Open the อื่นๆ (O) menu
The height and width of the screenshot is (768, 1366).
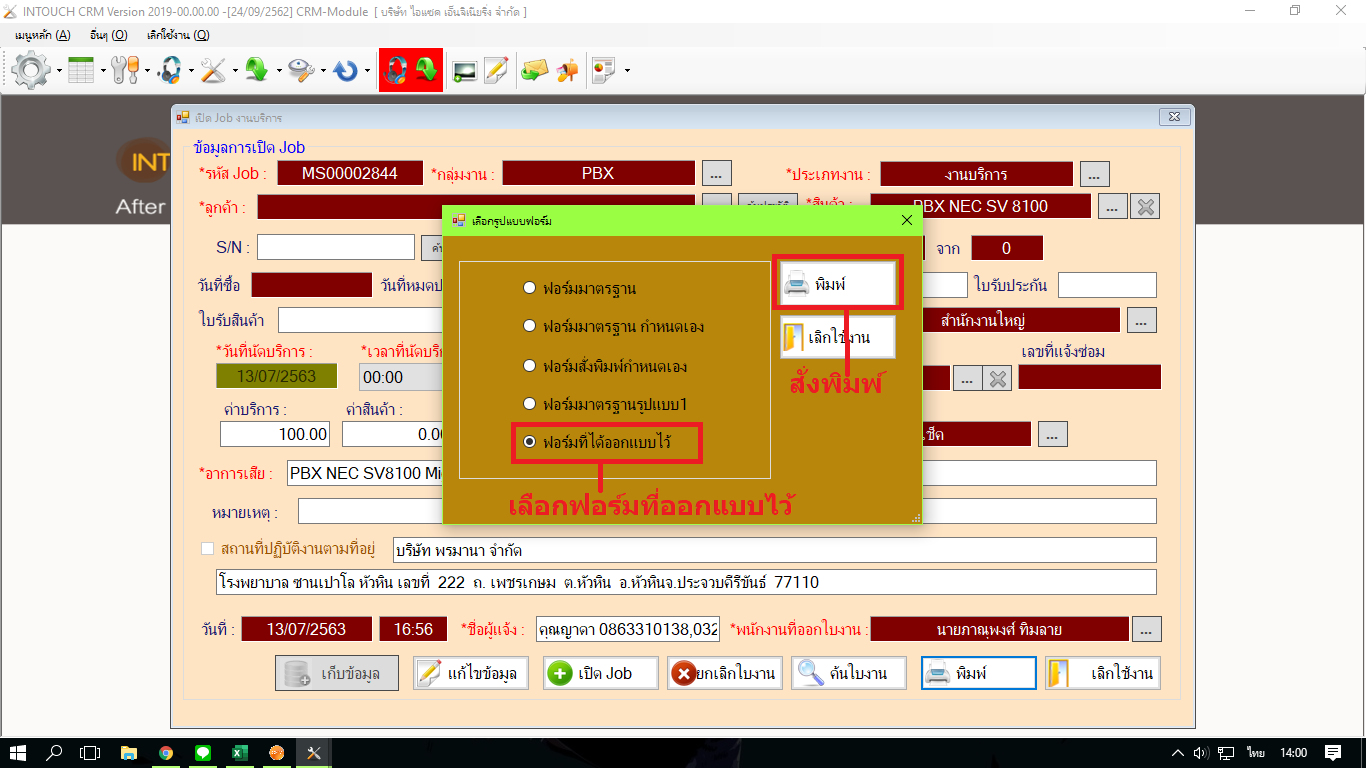(x=108, y=35)
